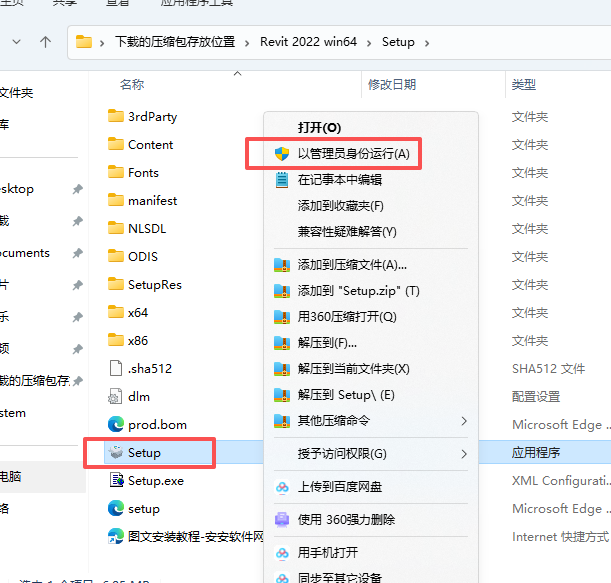This screenshot has width=611, height=583.
Task: Click the Fonts folder icon
Action: coord(116,172)
